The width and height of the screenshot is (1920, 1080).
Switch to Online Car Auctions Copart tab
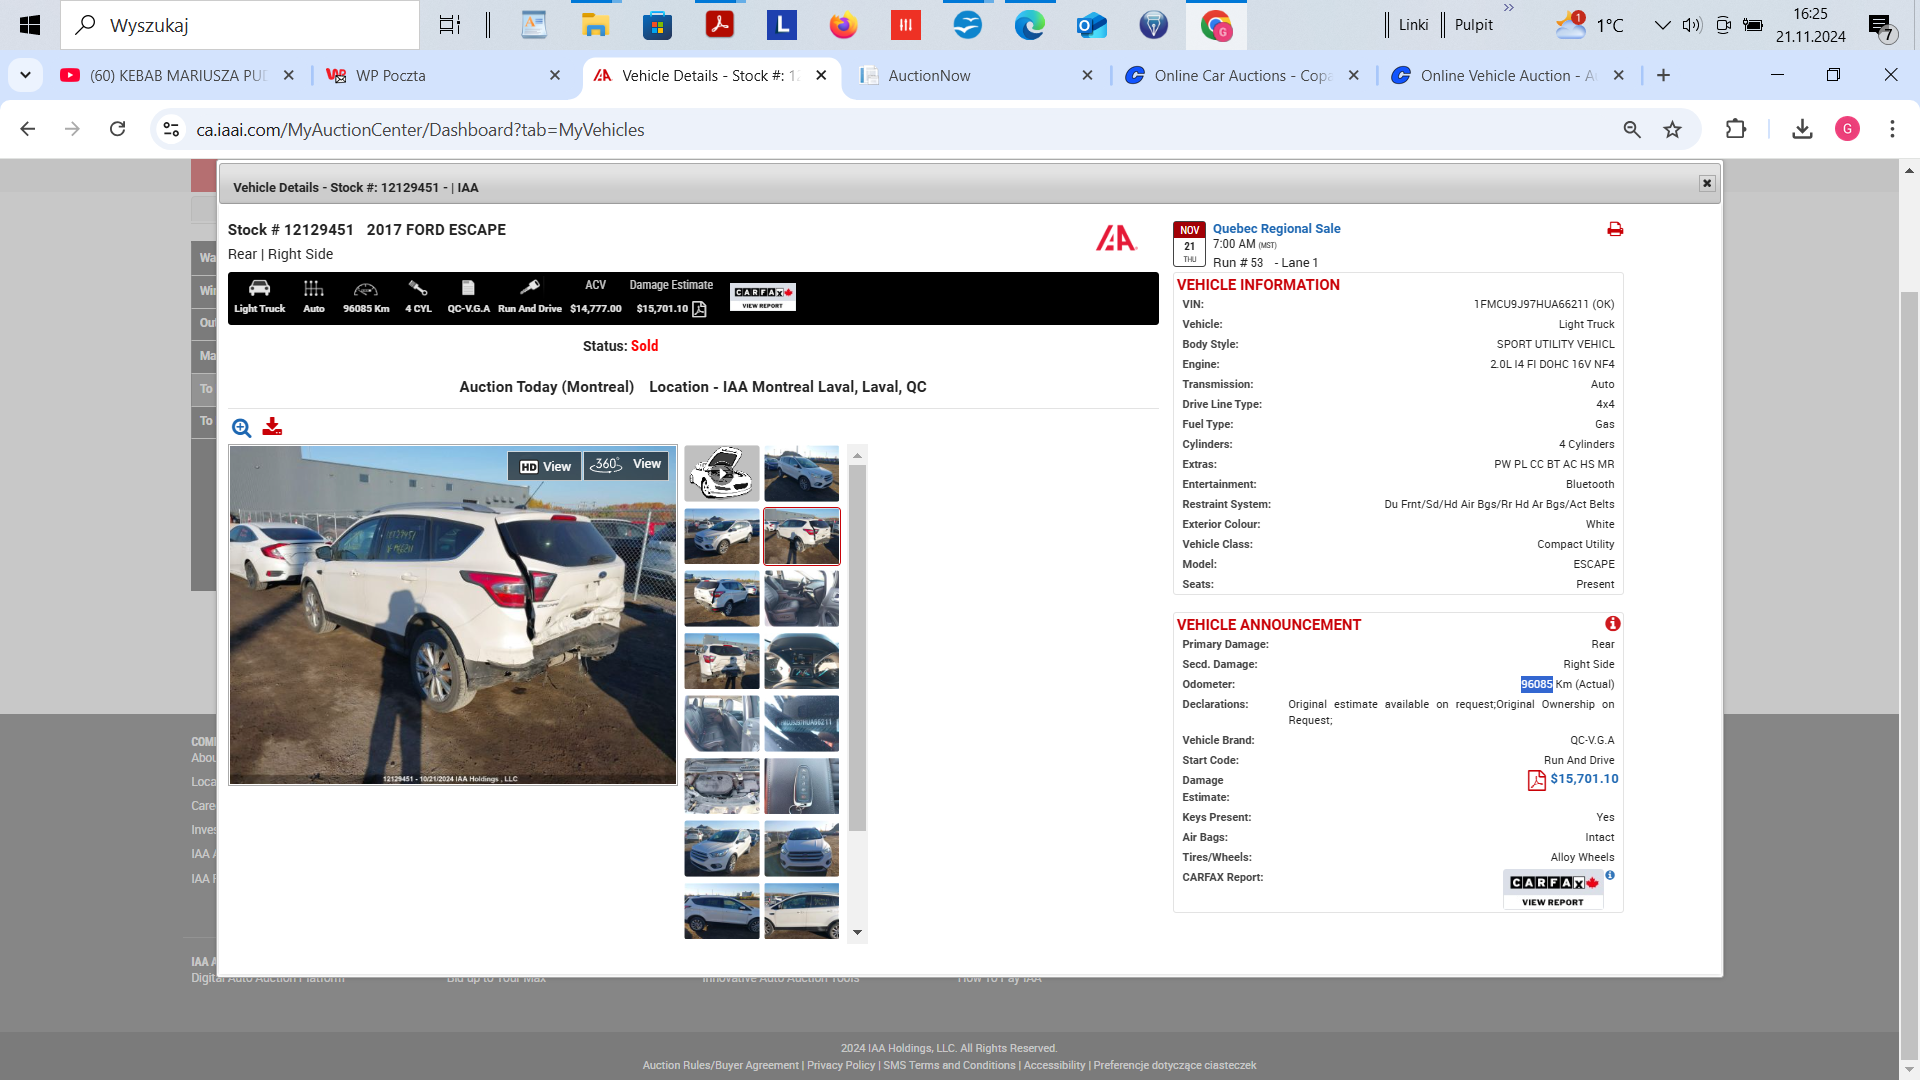click(x=1241, y=75)
